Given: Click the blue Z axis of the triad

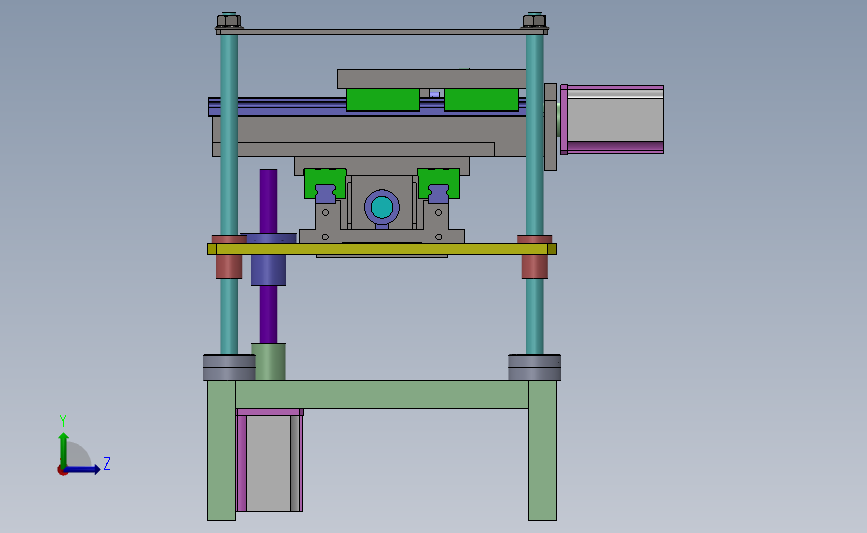Looking at the screenshot, I should tap(83, 469).
